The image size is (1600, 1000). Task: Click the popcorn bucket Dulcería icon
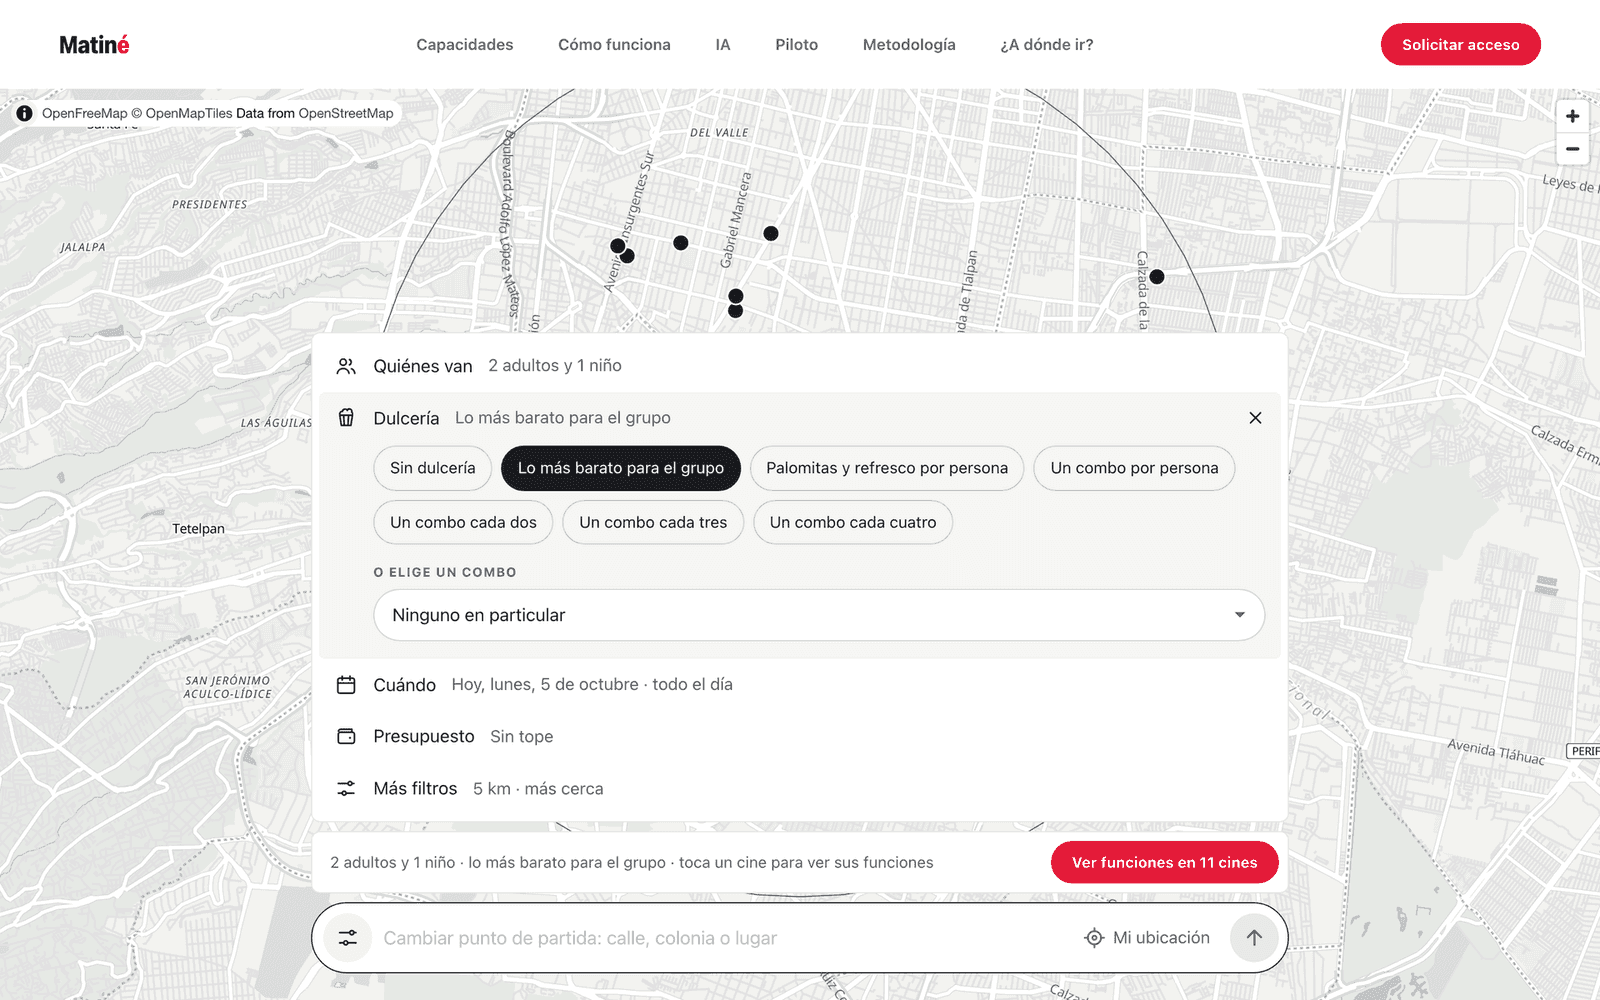pyautogui.click(x=346, y=418)
